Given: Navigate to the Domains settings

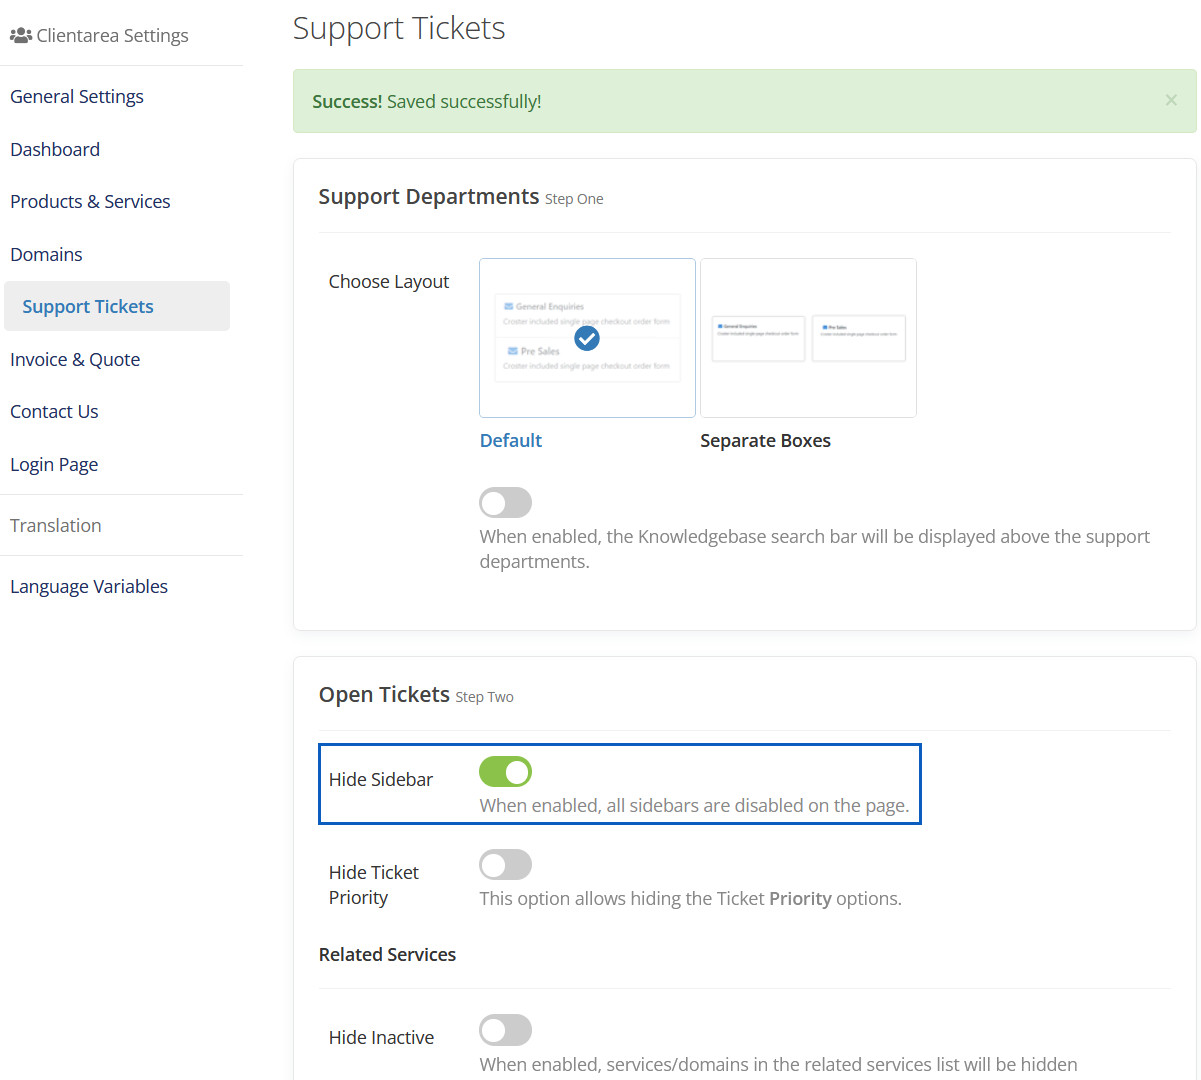Looking at the screenshot, I should click(46, 255).
